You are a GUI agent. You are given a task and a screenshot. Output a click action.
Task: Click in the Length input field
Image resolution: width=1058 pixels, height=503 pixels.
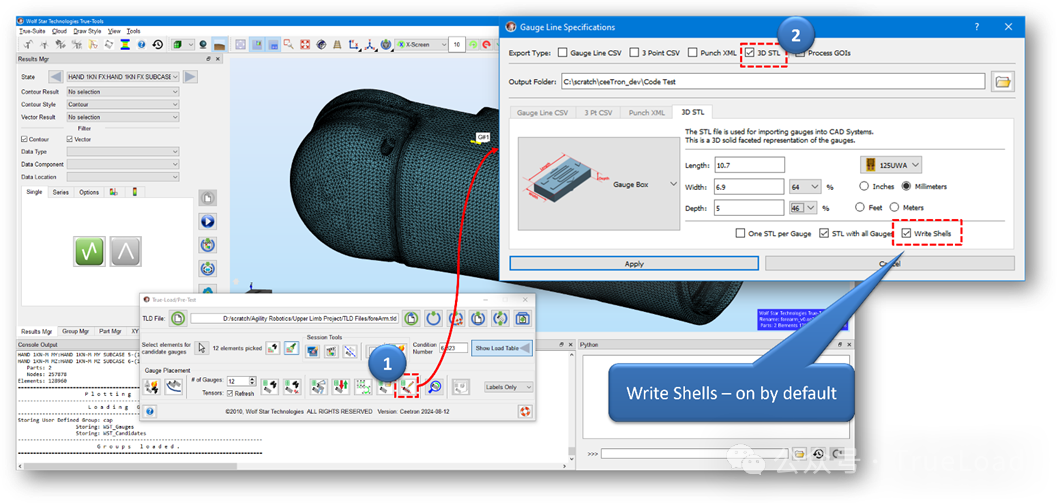[749, 165]
